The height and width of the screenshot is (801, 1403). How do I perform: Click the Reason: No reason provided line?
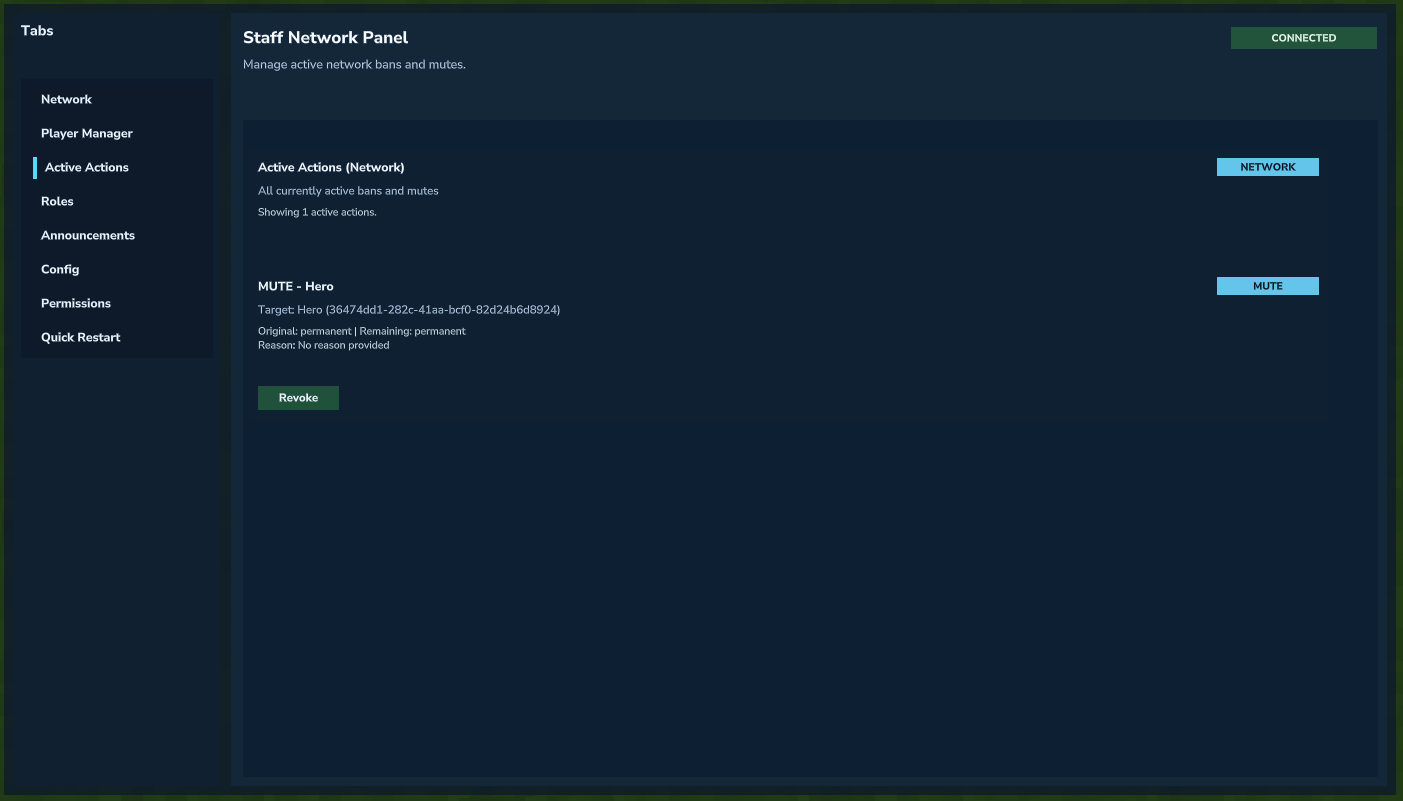324,345
